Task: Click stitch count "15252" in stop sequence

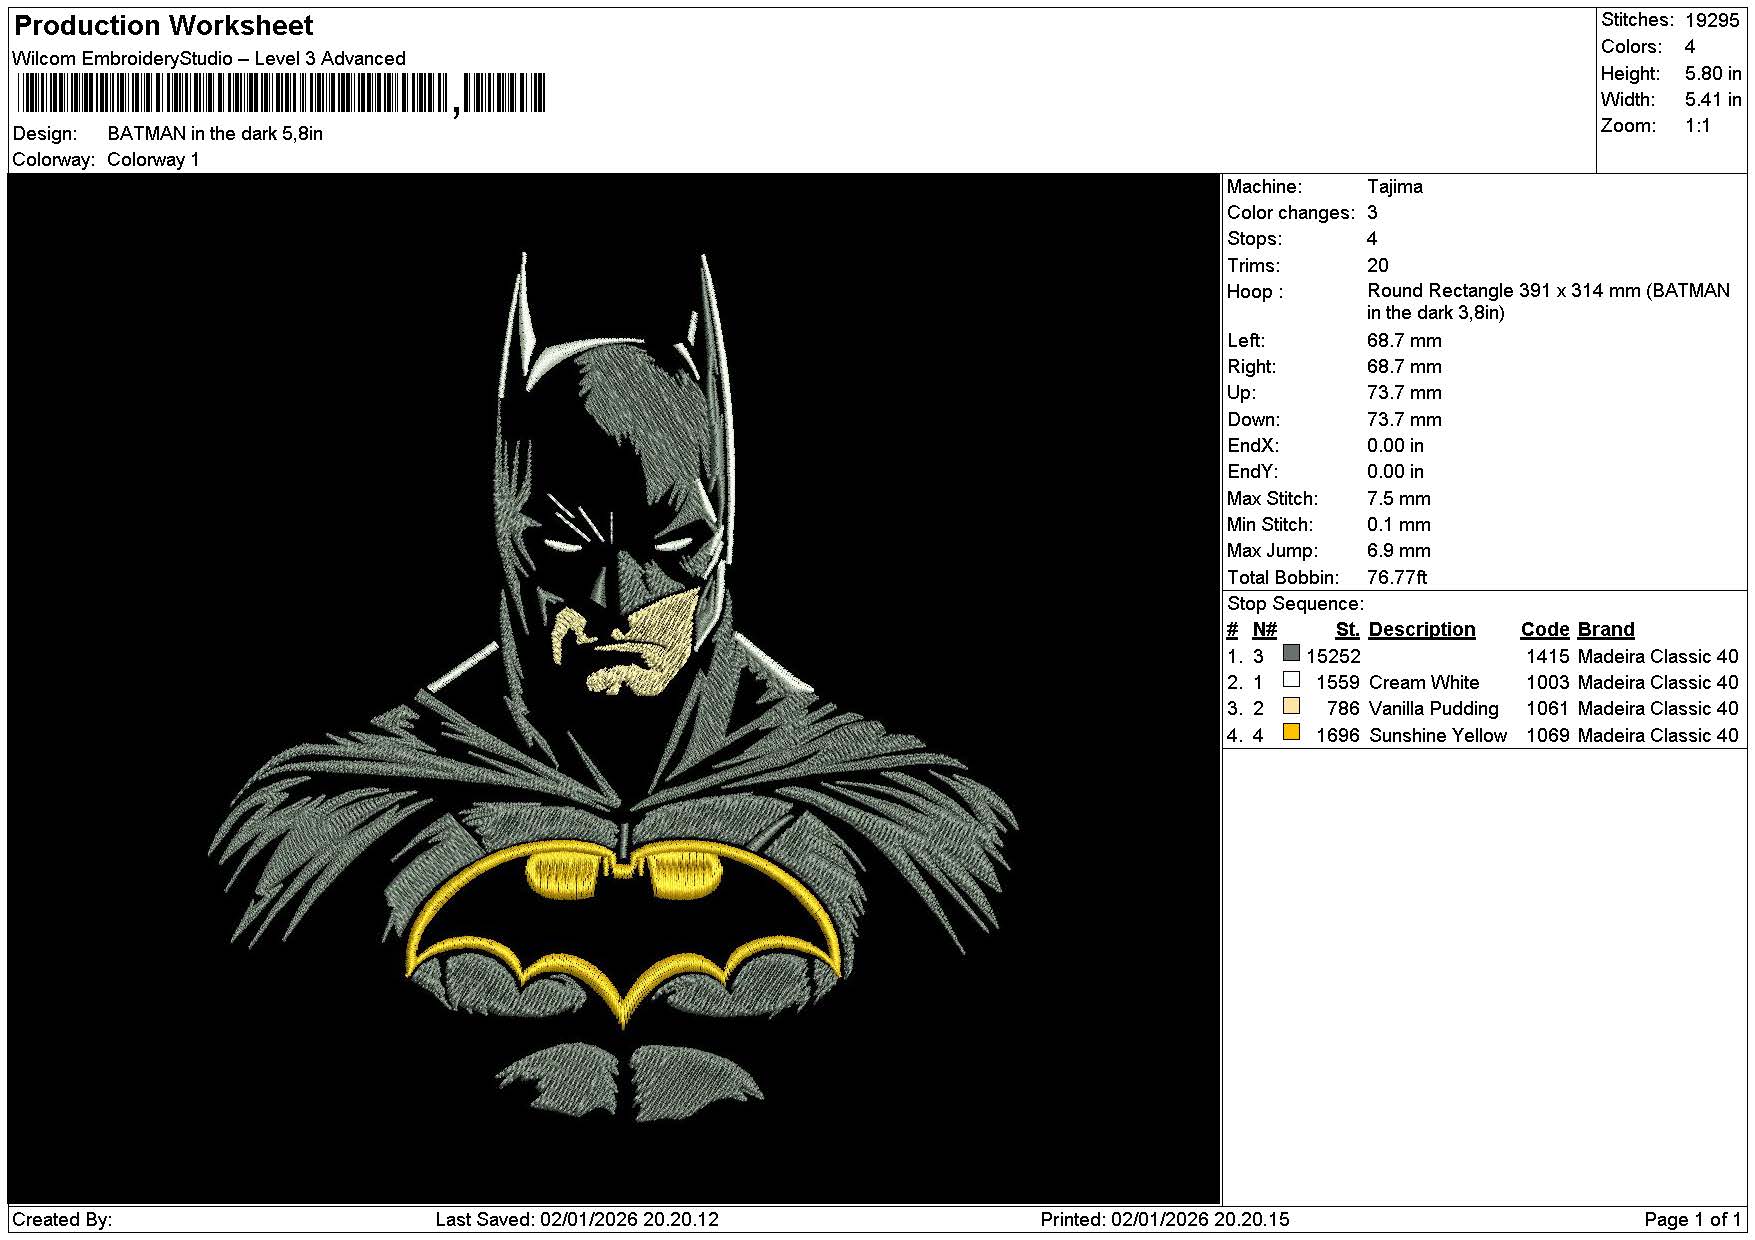Action: point(1333,657)
